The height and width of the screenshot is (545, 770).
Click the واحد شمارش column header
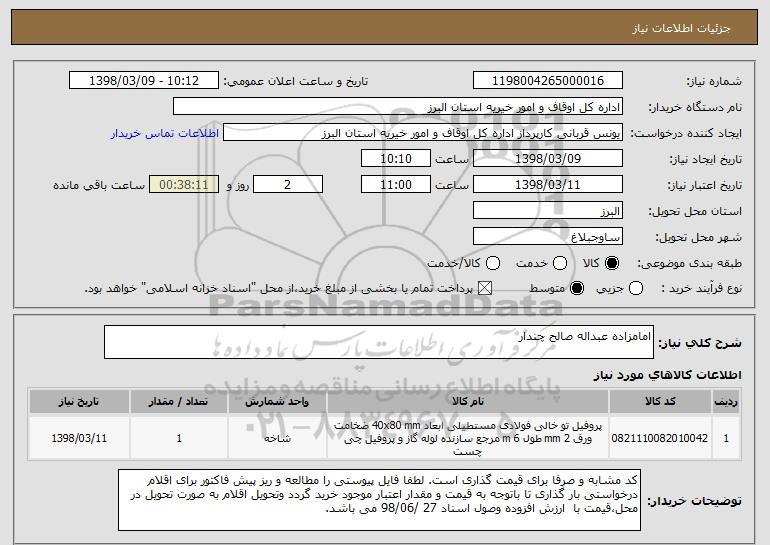point(277,402)
